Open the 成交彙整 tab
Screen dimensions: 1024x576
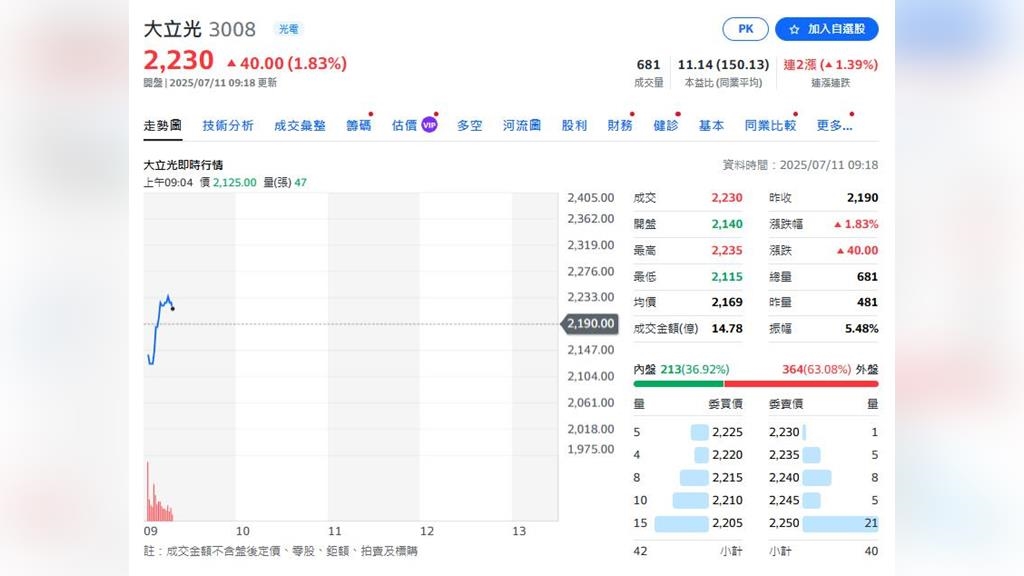click(300, 125)
